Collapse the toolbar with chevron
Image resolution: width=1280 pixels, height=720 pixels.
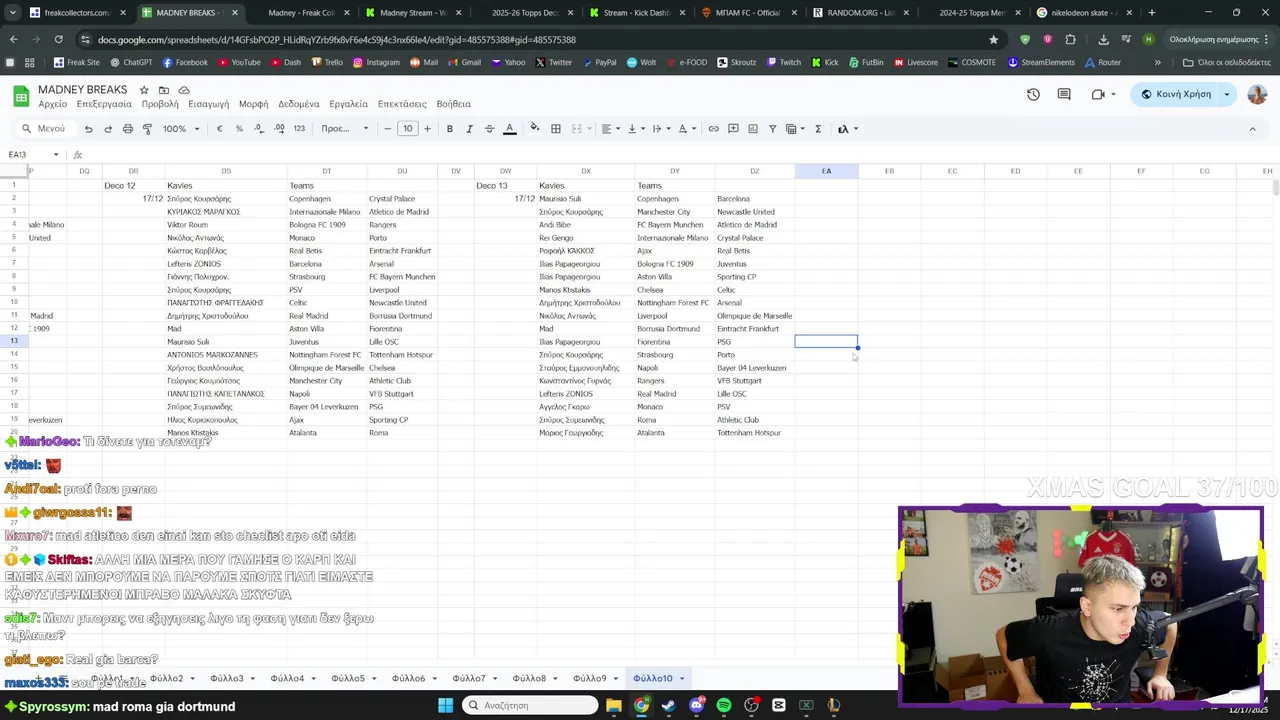click(x=1252, y=129)
